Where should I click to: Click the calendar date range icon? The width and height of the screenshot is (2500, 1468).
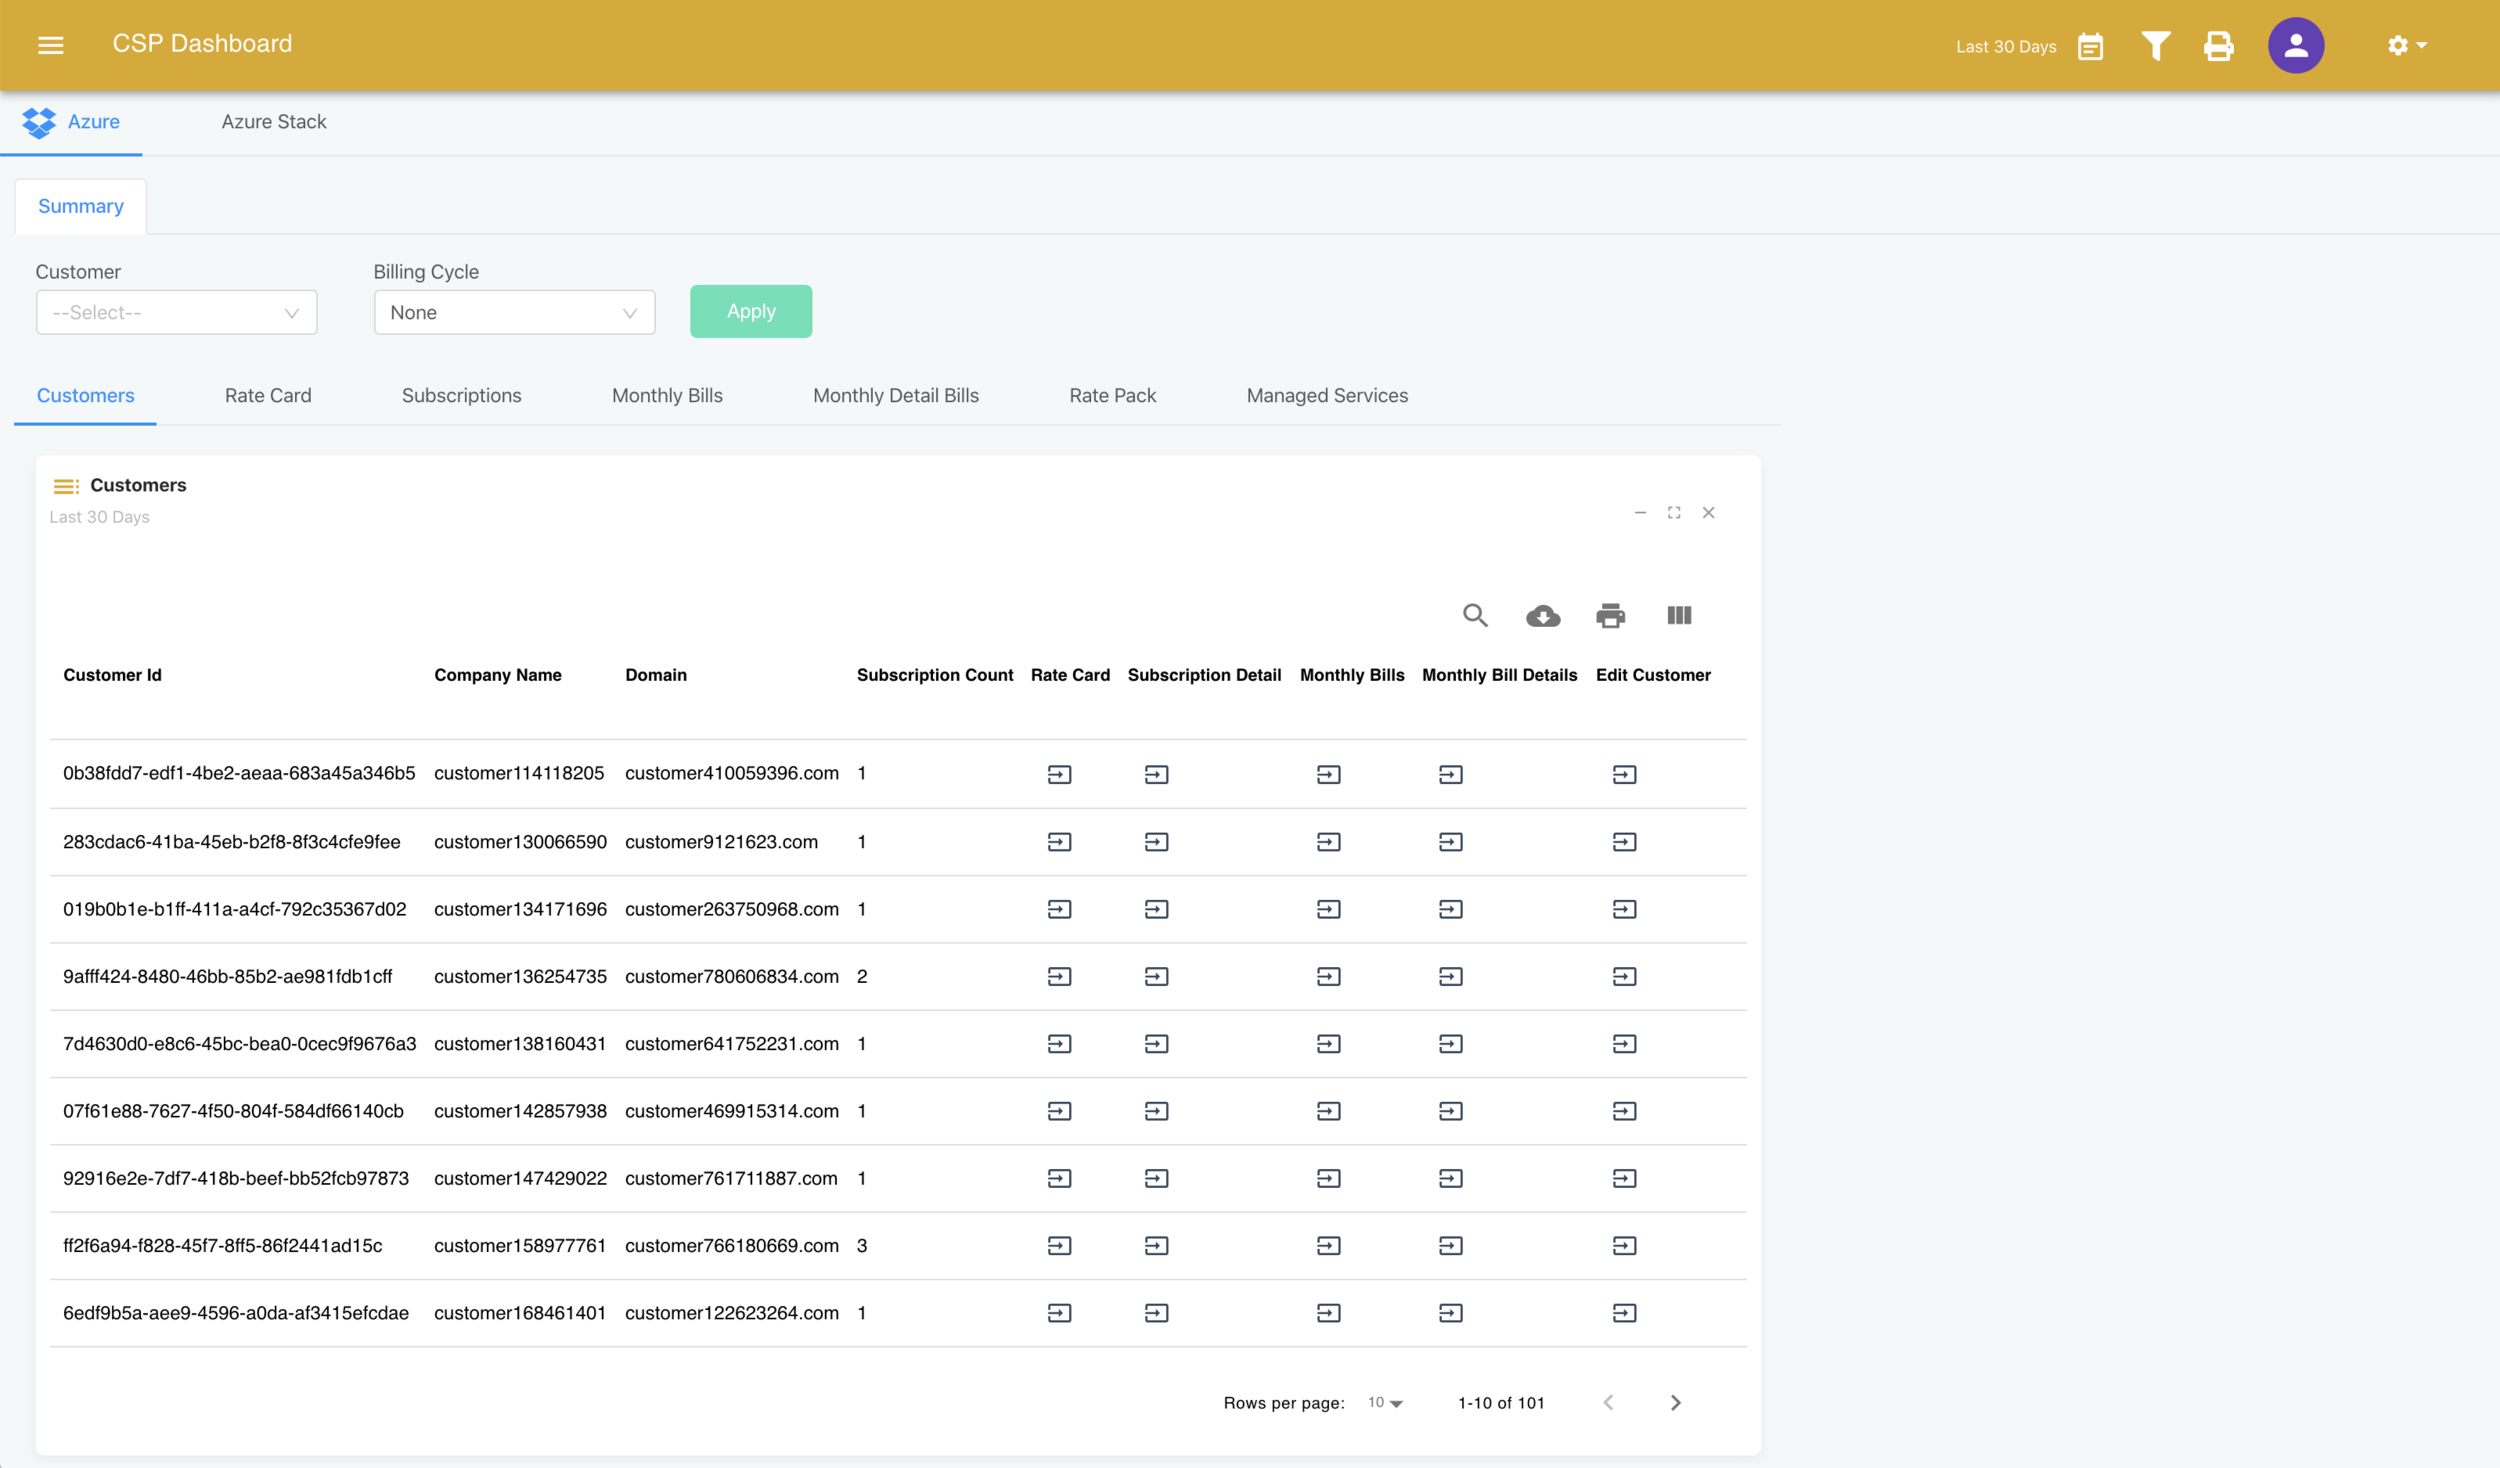(2090, 46)
